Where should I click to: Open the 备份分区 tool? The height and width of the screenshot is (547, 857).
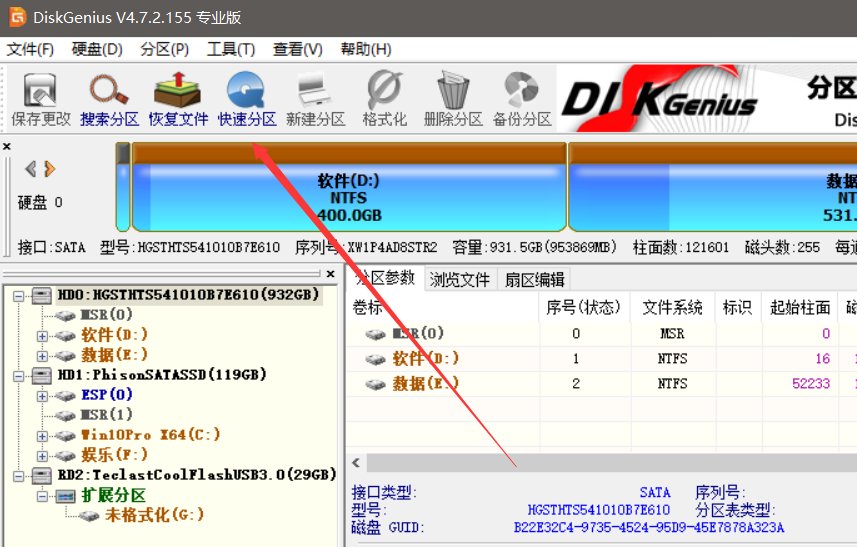[522, 99]
